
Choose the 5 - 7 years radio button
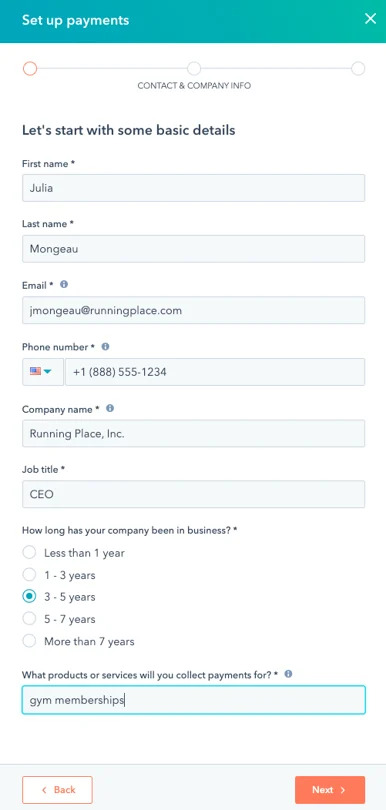coord(29,619)
